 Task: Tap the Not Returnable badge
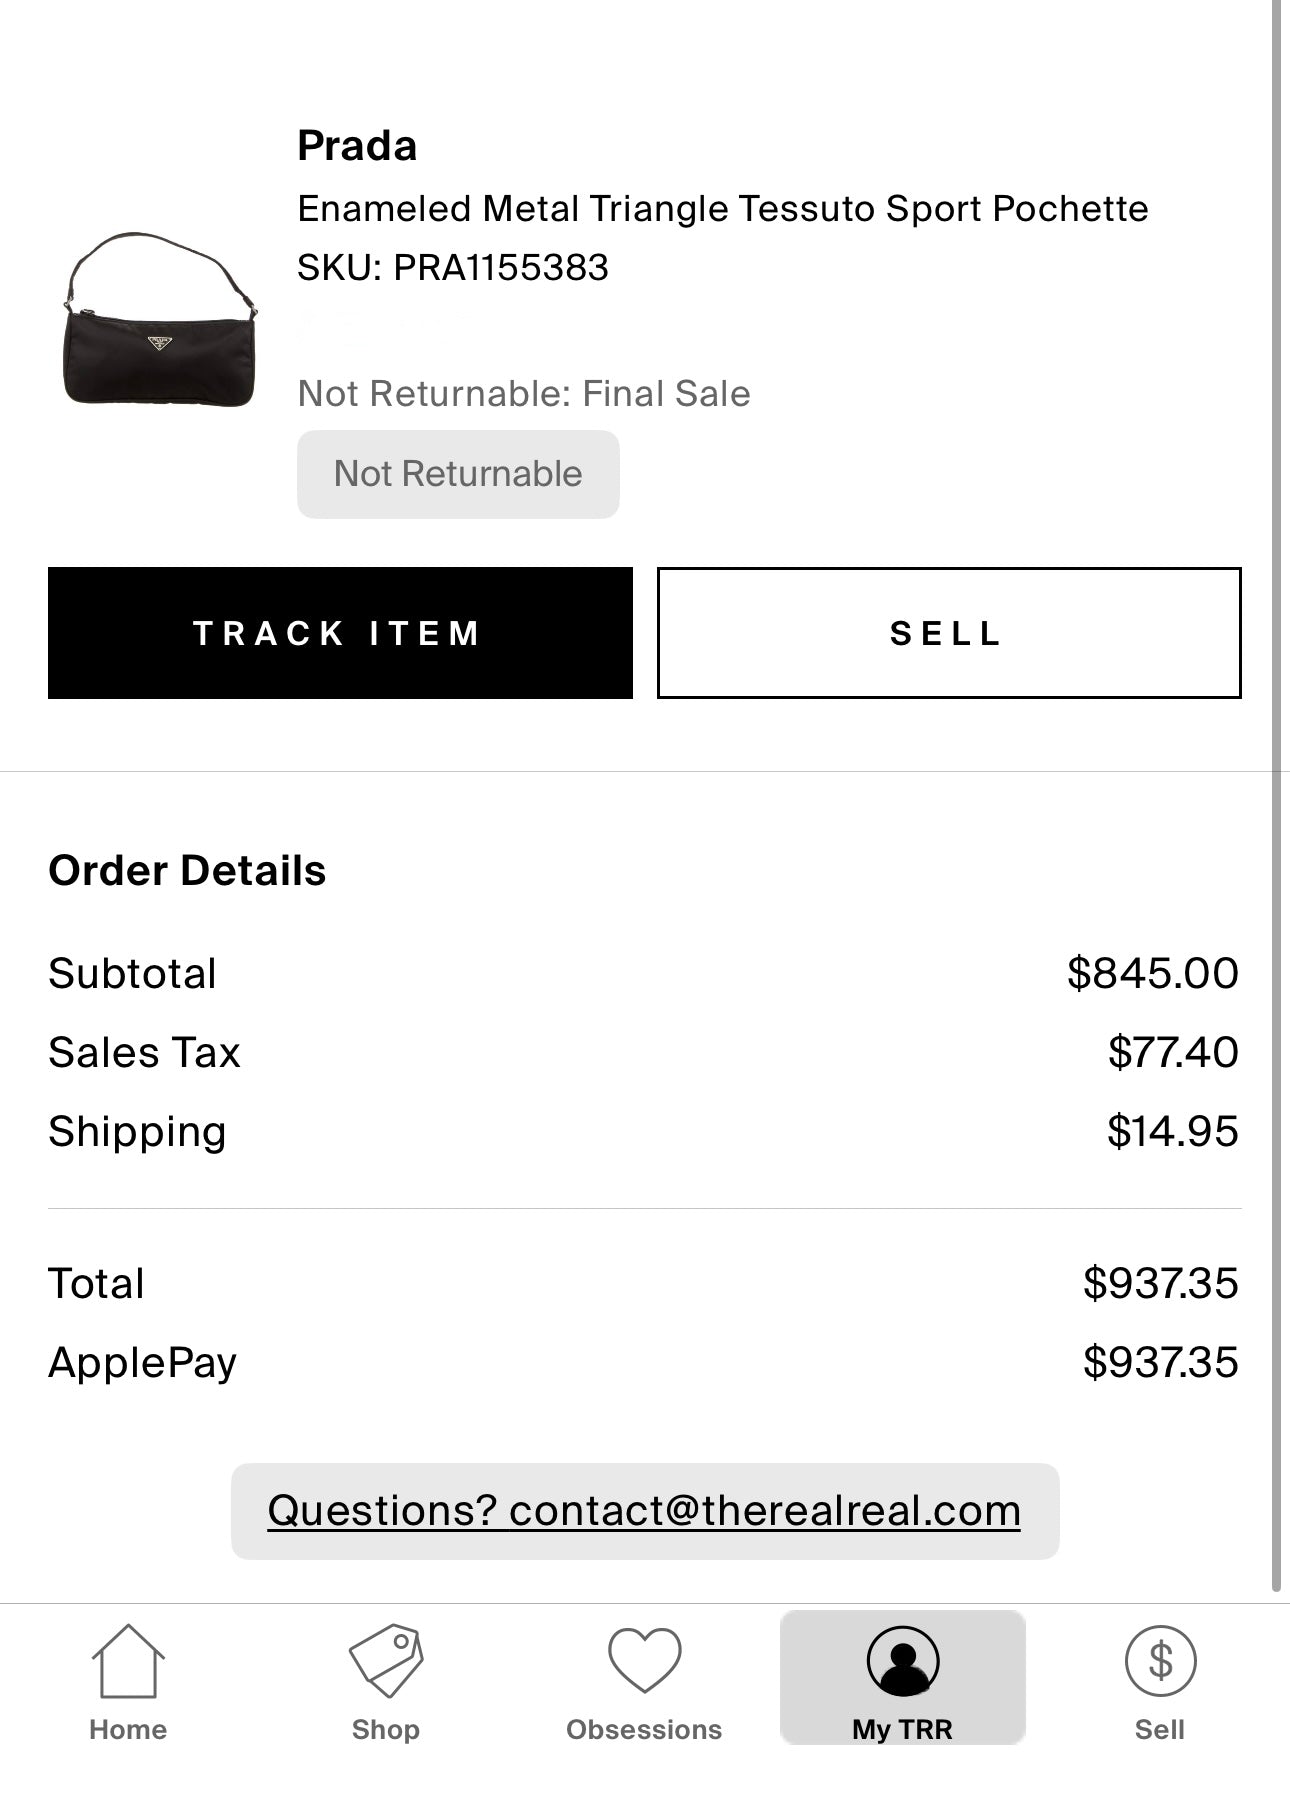(x=458, y=474)
